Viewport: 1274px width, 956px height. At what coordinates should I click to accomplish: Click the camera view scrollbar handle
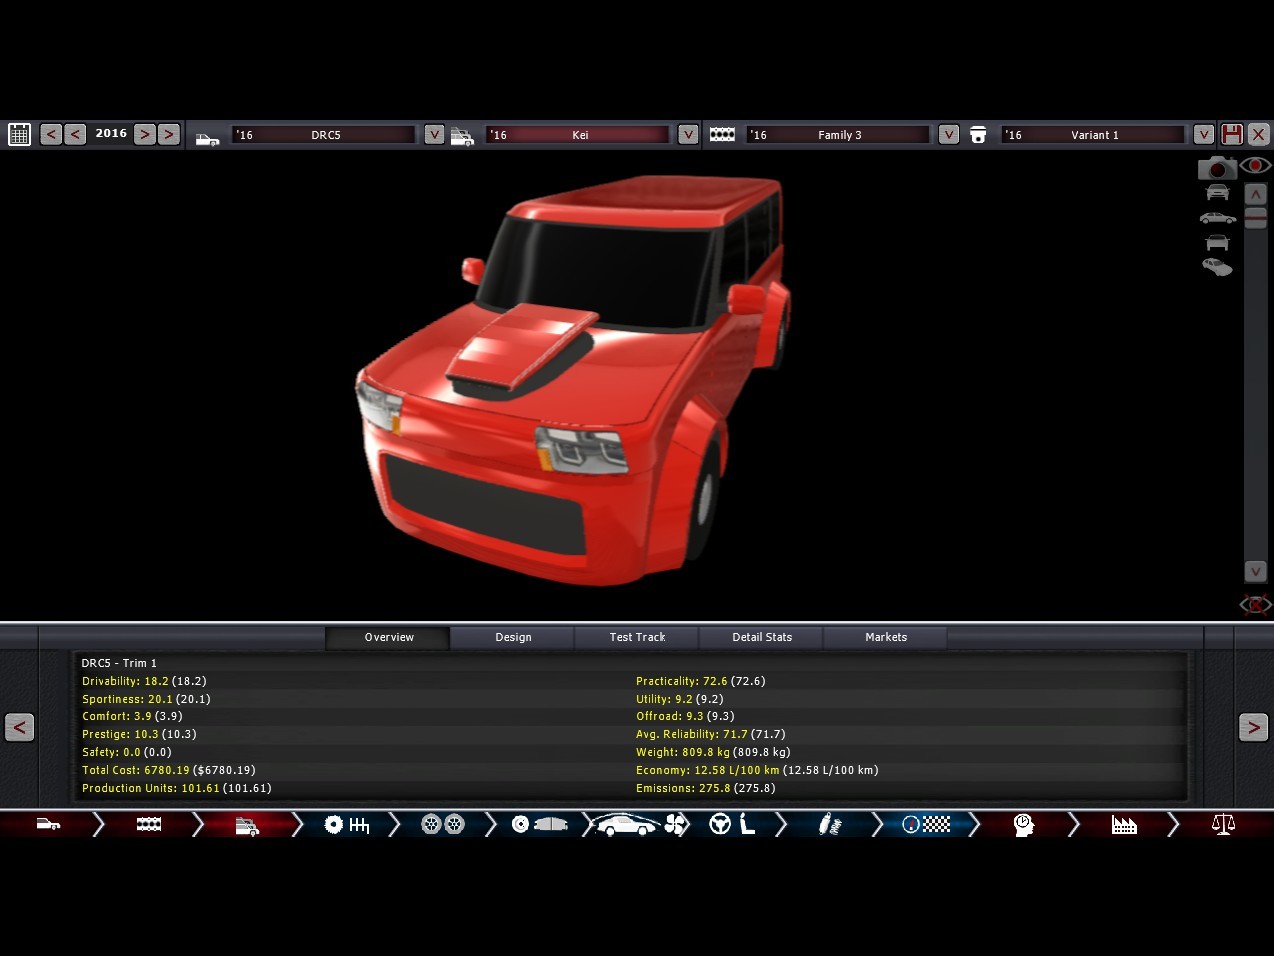[x=1256, y=218]
